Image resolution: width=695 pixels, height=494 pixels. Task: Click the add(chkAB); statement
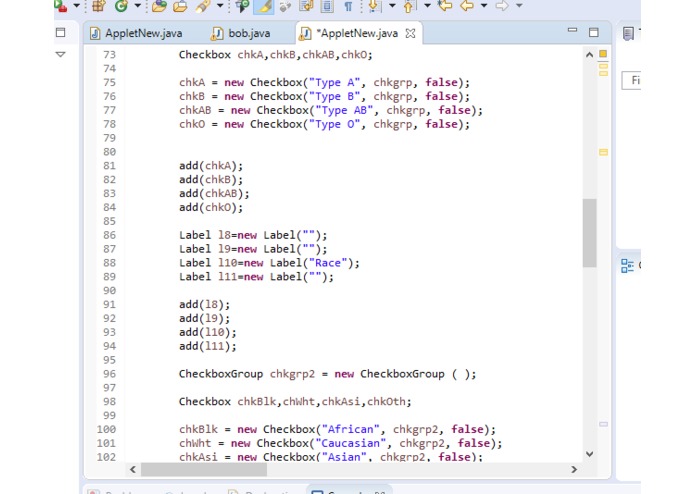pos(214,193)
